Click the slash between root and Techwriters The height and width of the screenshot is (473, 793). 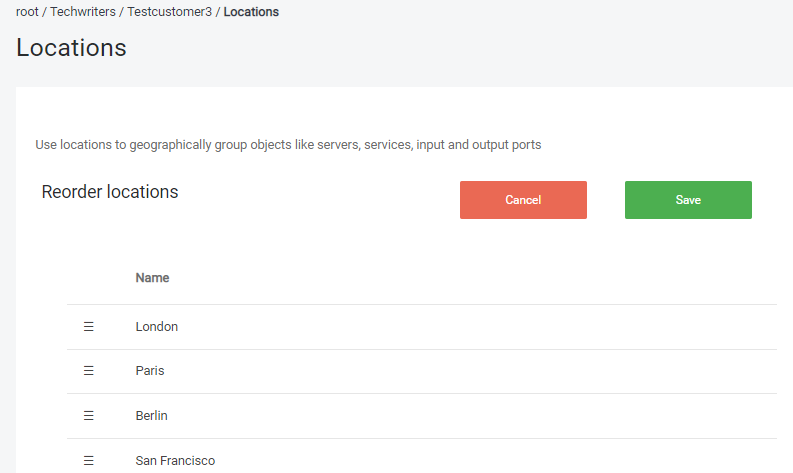[x=44, y=12]
